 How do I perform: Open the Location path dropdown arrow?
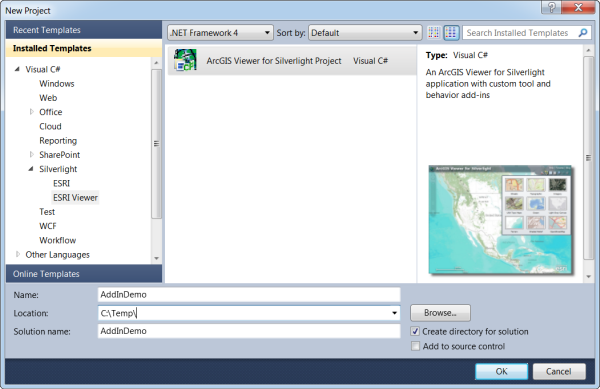tap(394, 313)
